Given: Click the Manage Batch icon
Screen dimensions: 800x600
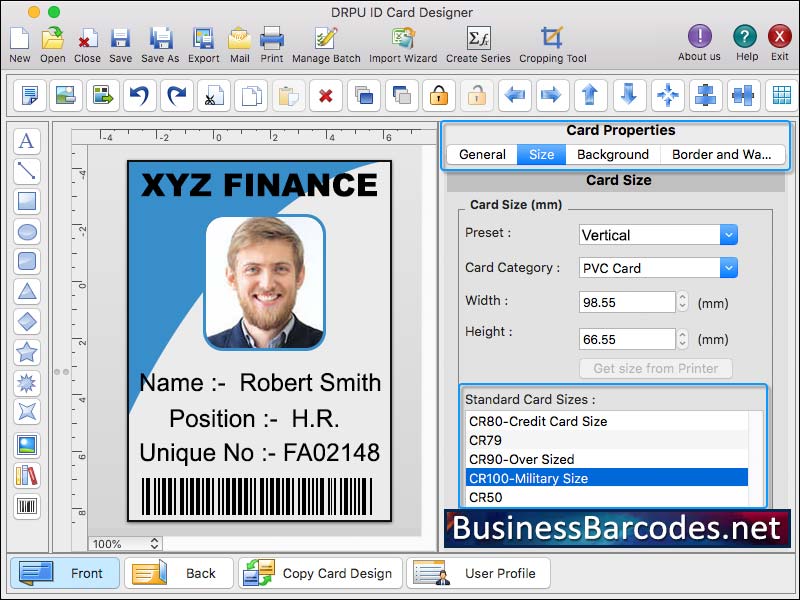Looking at the screenshot, I should pos(326,40).
